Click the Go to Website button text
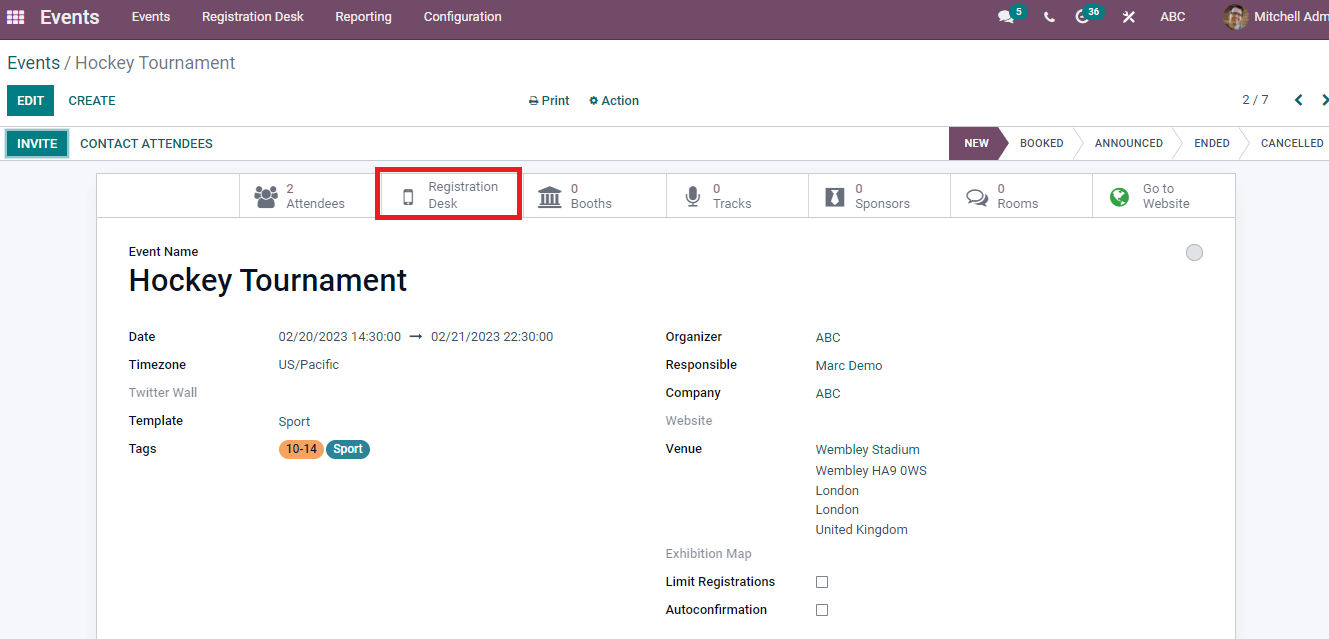The width and height of the screenshot is (1329, 639). click(x=1166, y=196)
